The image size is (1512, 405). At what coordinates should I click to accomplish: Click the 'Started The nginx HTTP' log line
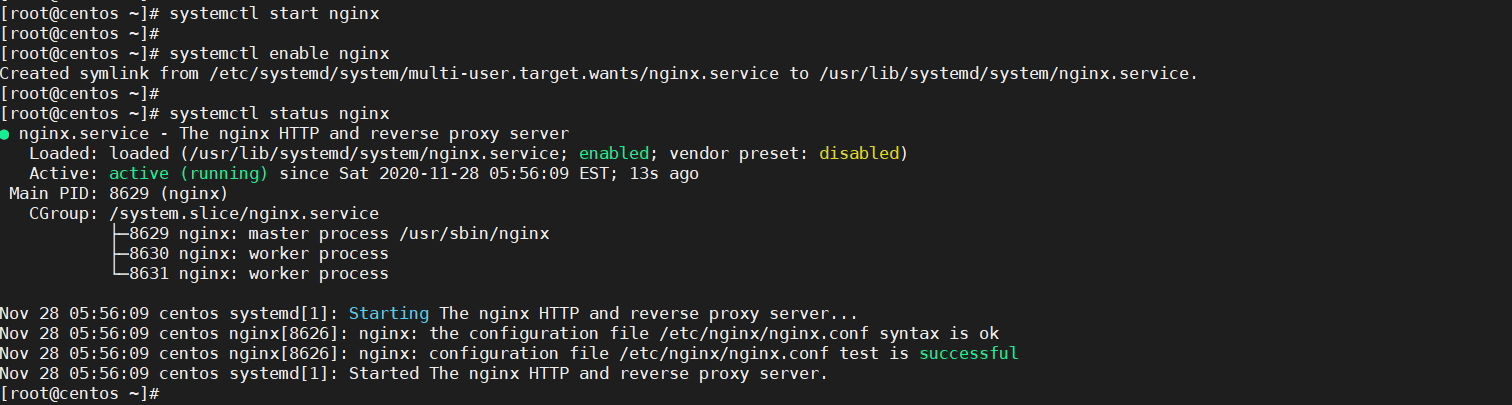pyautogui.click(x=414, y=374)
